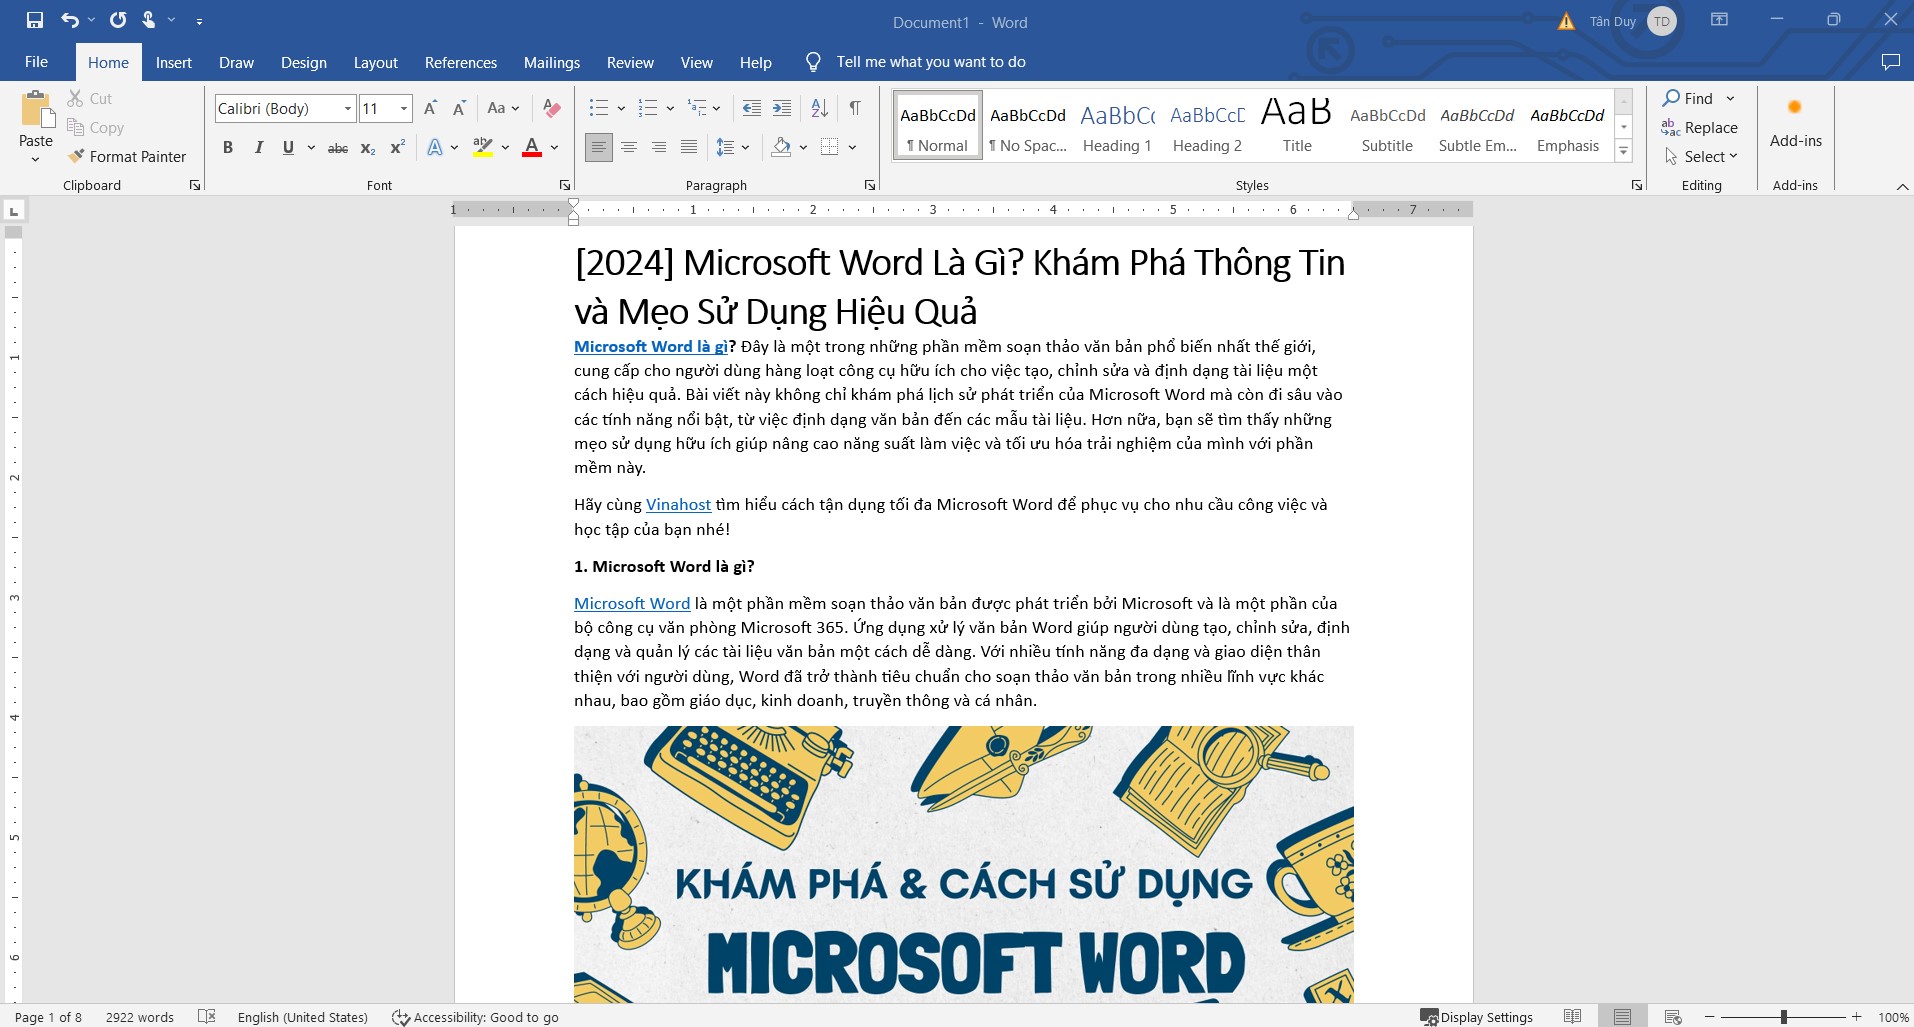Apply subscript formatting

pyautogui.click(x=368, y=148)
